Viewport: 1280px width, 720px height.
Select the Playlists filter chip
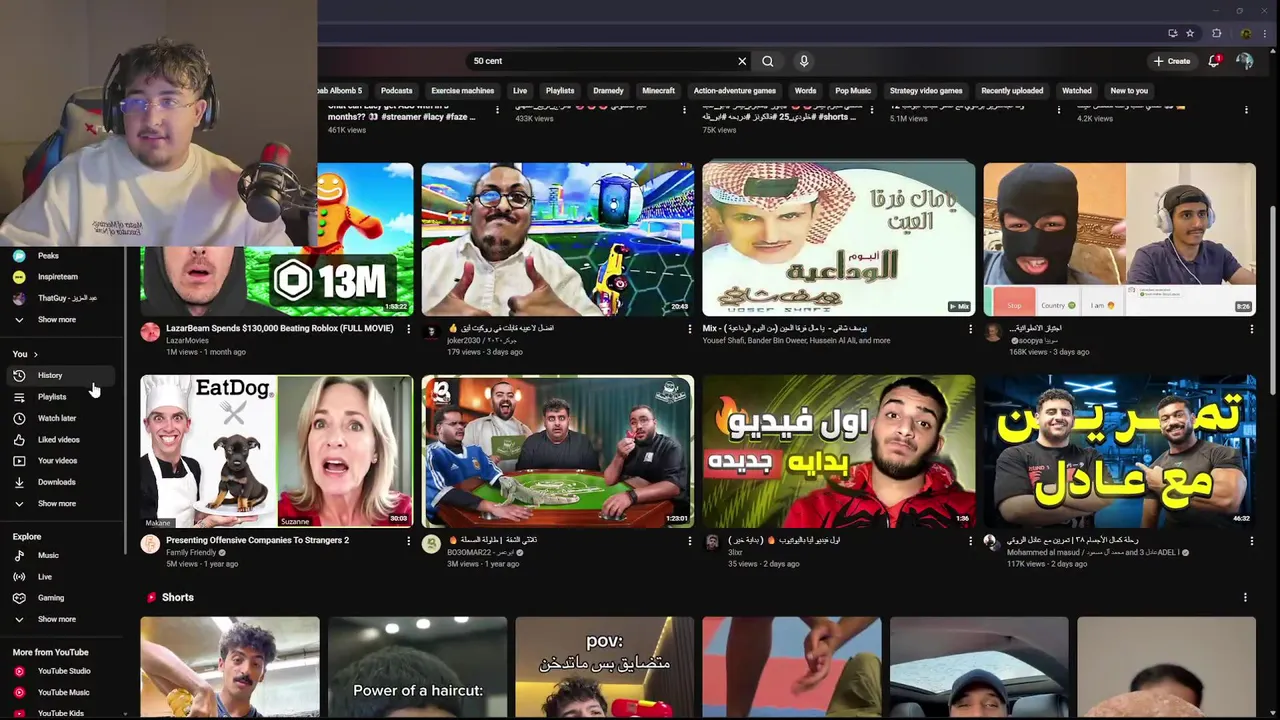coord(560,91)
